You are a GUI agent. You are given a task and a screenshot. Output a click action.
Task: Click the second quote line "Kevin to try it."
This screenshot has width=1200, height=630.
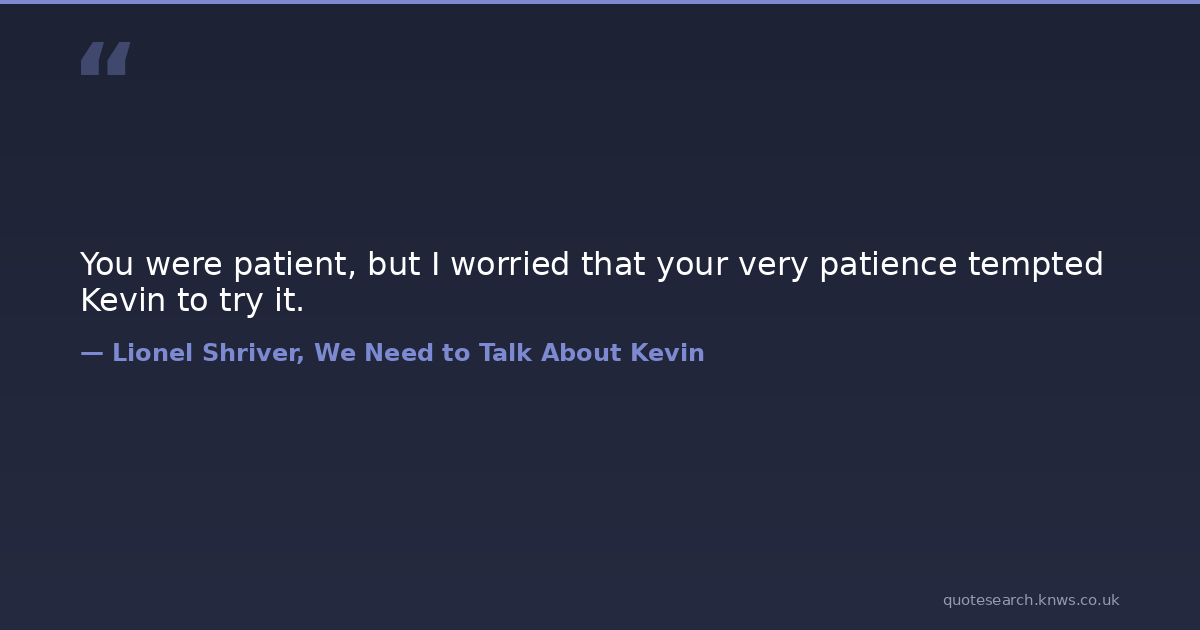[x=192, y=301]
